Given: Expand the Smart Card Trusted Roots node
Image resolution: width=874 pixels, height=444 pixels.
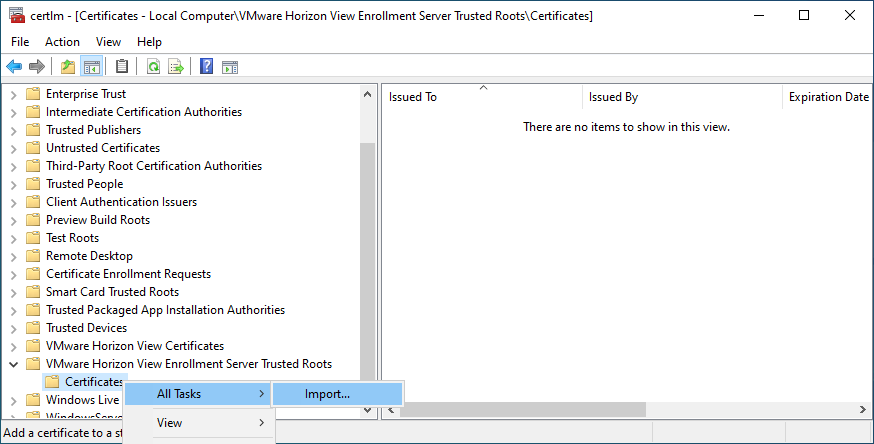Looking at the screenshot, I should 13,292.
